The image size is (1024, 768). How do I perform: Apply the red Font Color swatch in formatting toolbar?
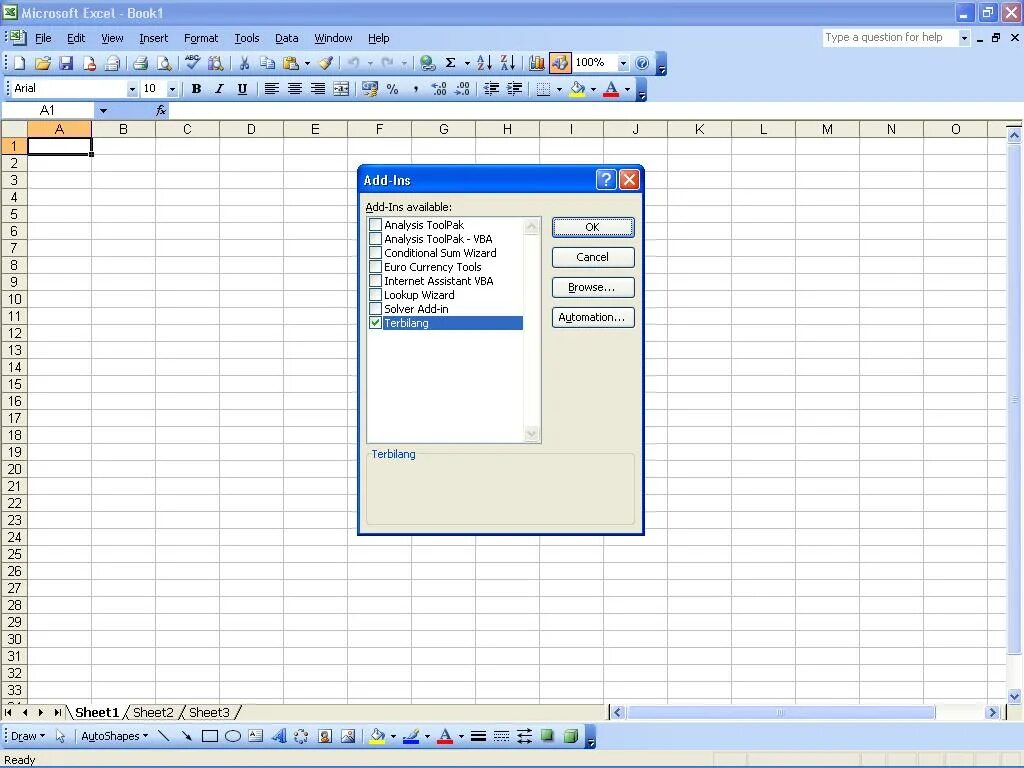point(611,89)
